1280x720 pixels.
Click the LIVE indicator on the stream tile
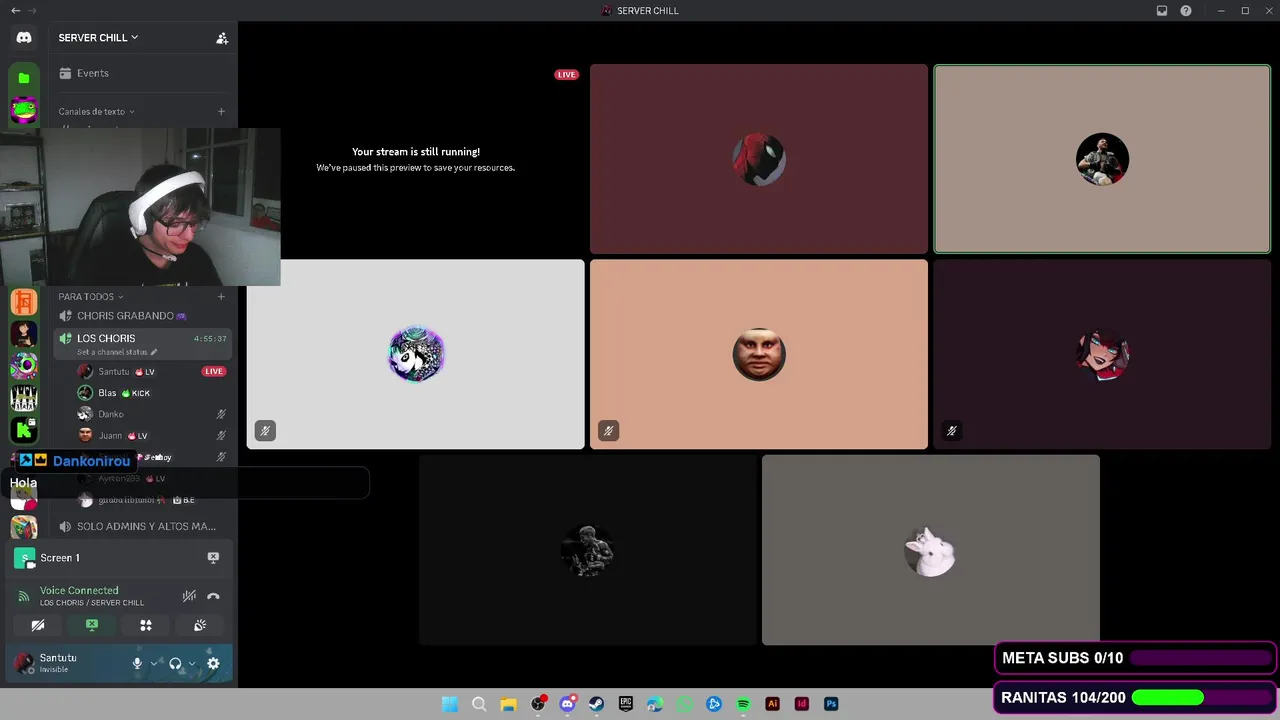(x=567, y=75)
